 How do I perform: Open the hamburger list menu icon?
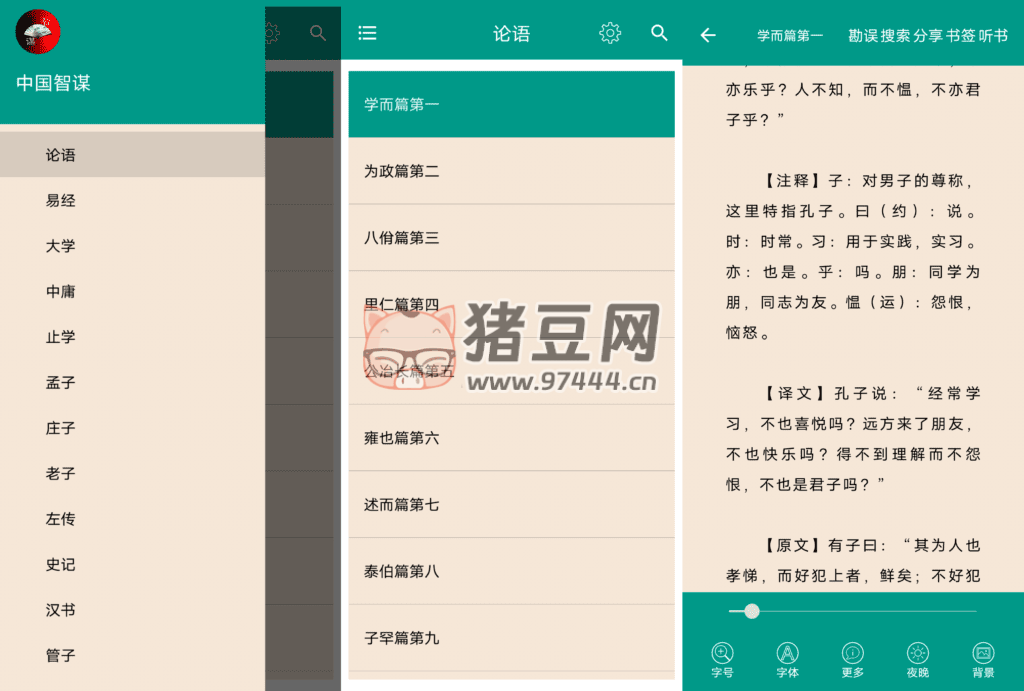367,33
